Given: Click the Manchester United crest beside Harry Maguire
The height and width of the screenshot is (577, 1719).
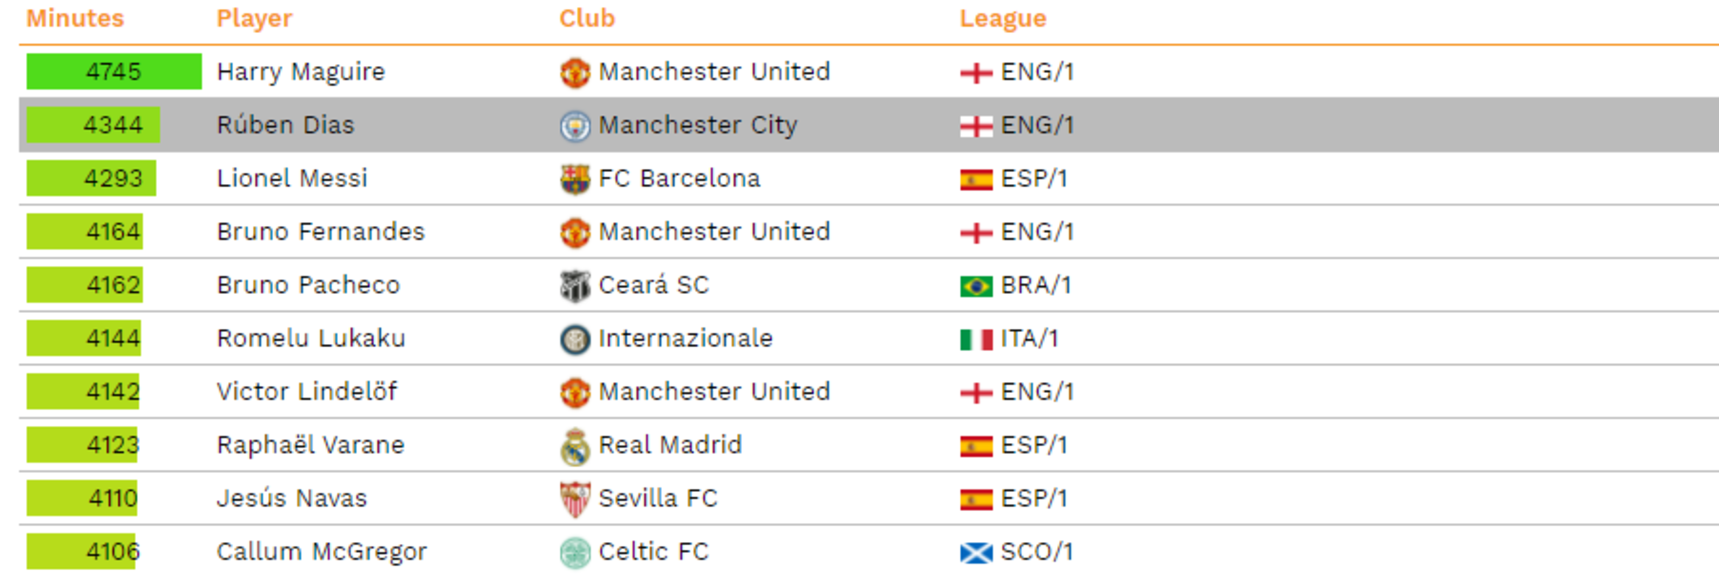Looking at the screenshot, I should click(574, 72).
